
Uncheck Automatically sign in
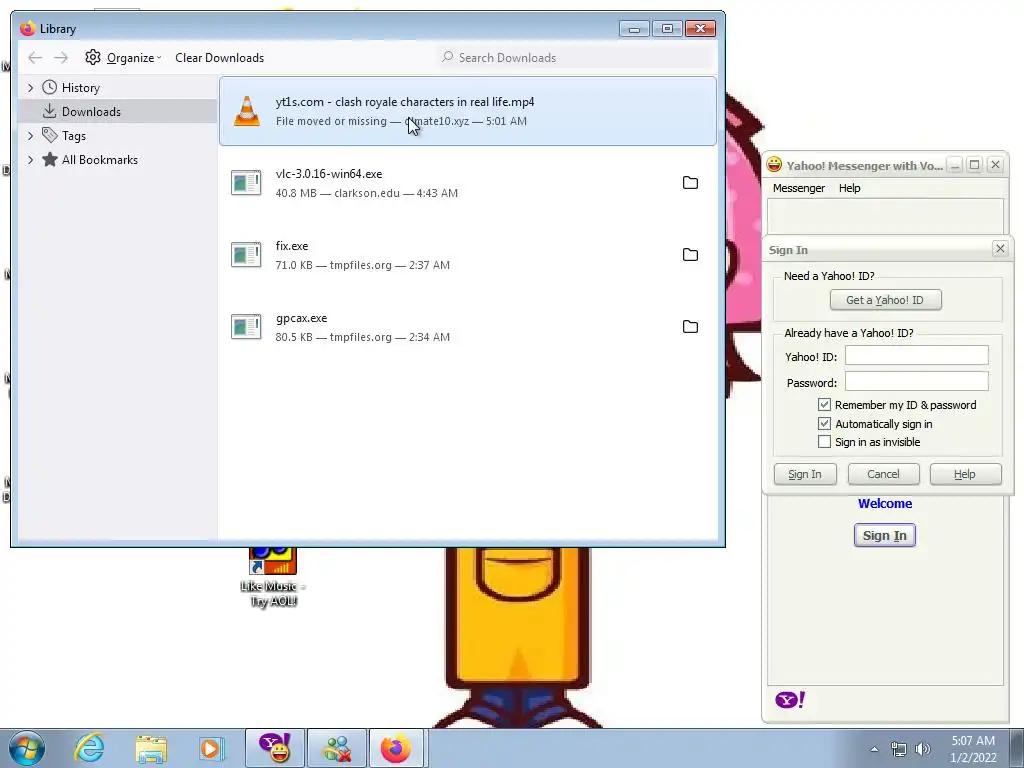click(x=824, y=424)
